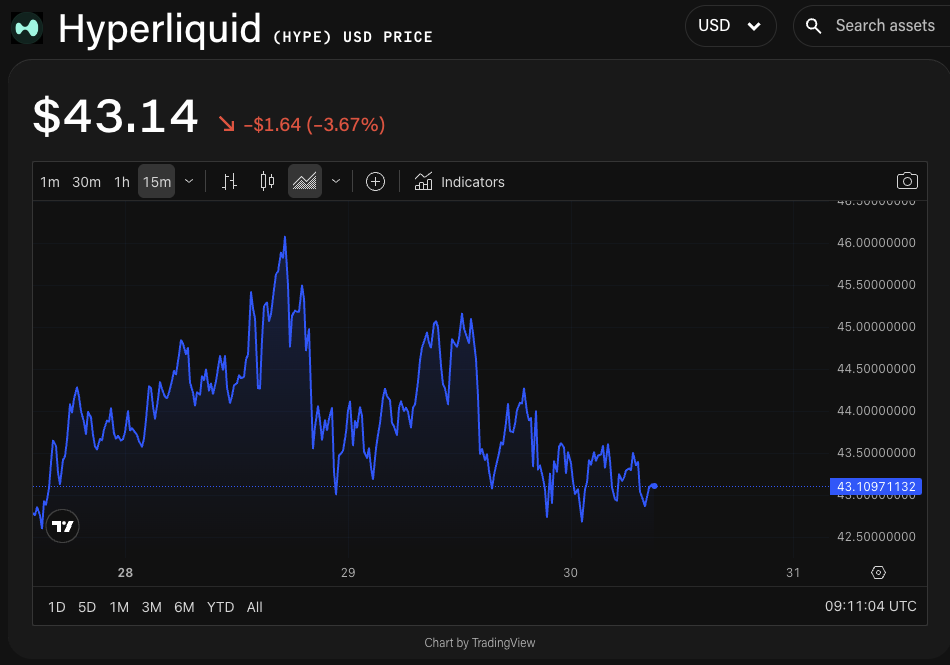The width and height of the screenshot is (950, 665).
Task: Select the All time range tab
Action: coord(254,607)
